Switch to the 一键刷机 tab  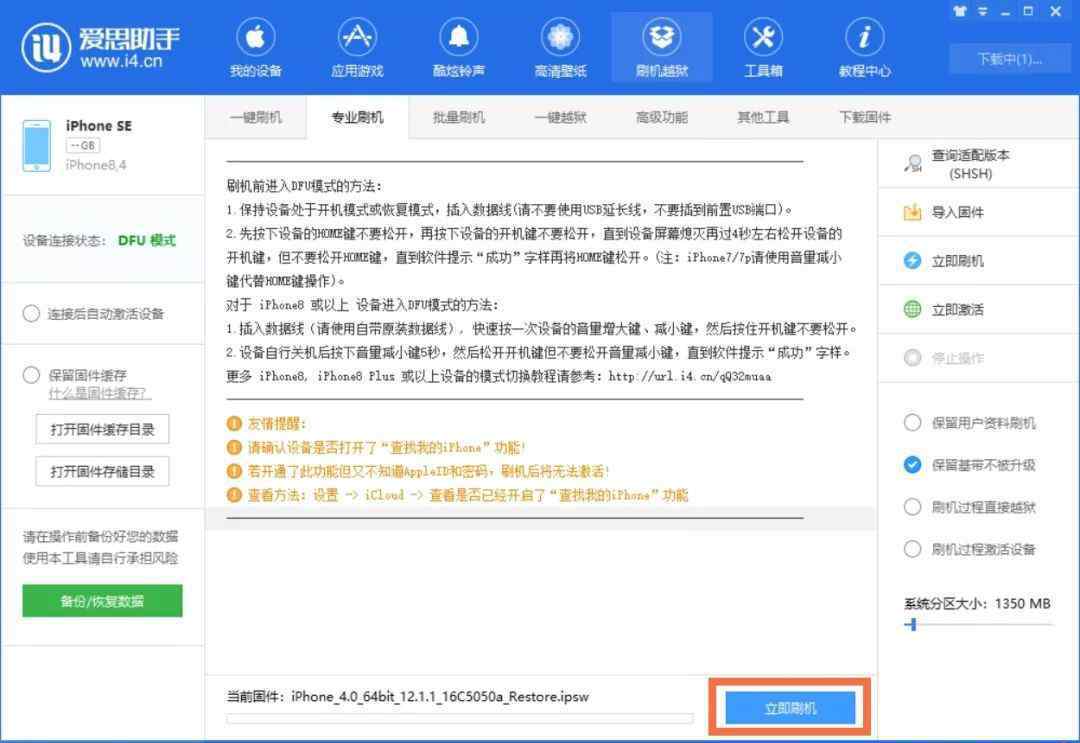point(256,117)
